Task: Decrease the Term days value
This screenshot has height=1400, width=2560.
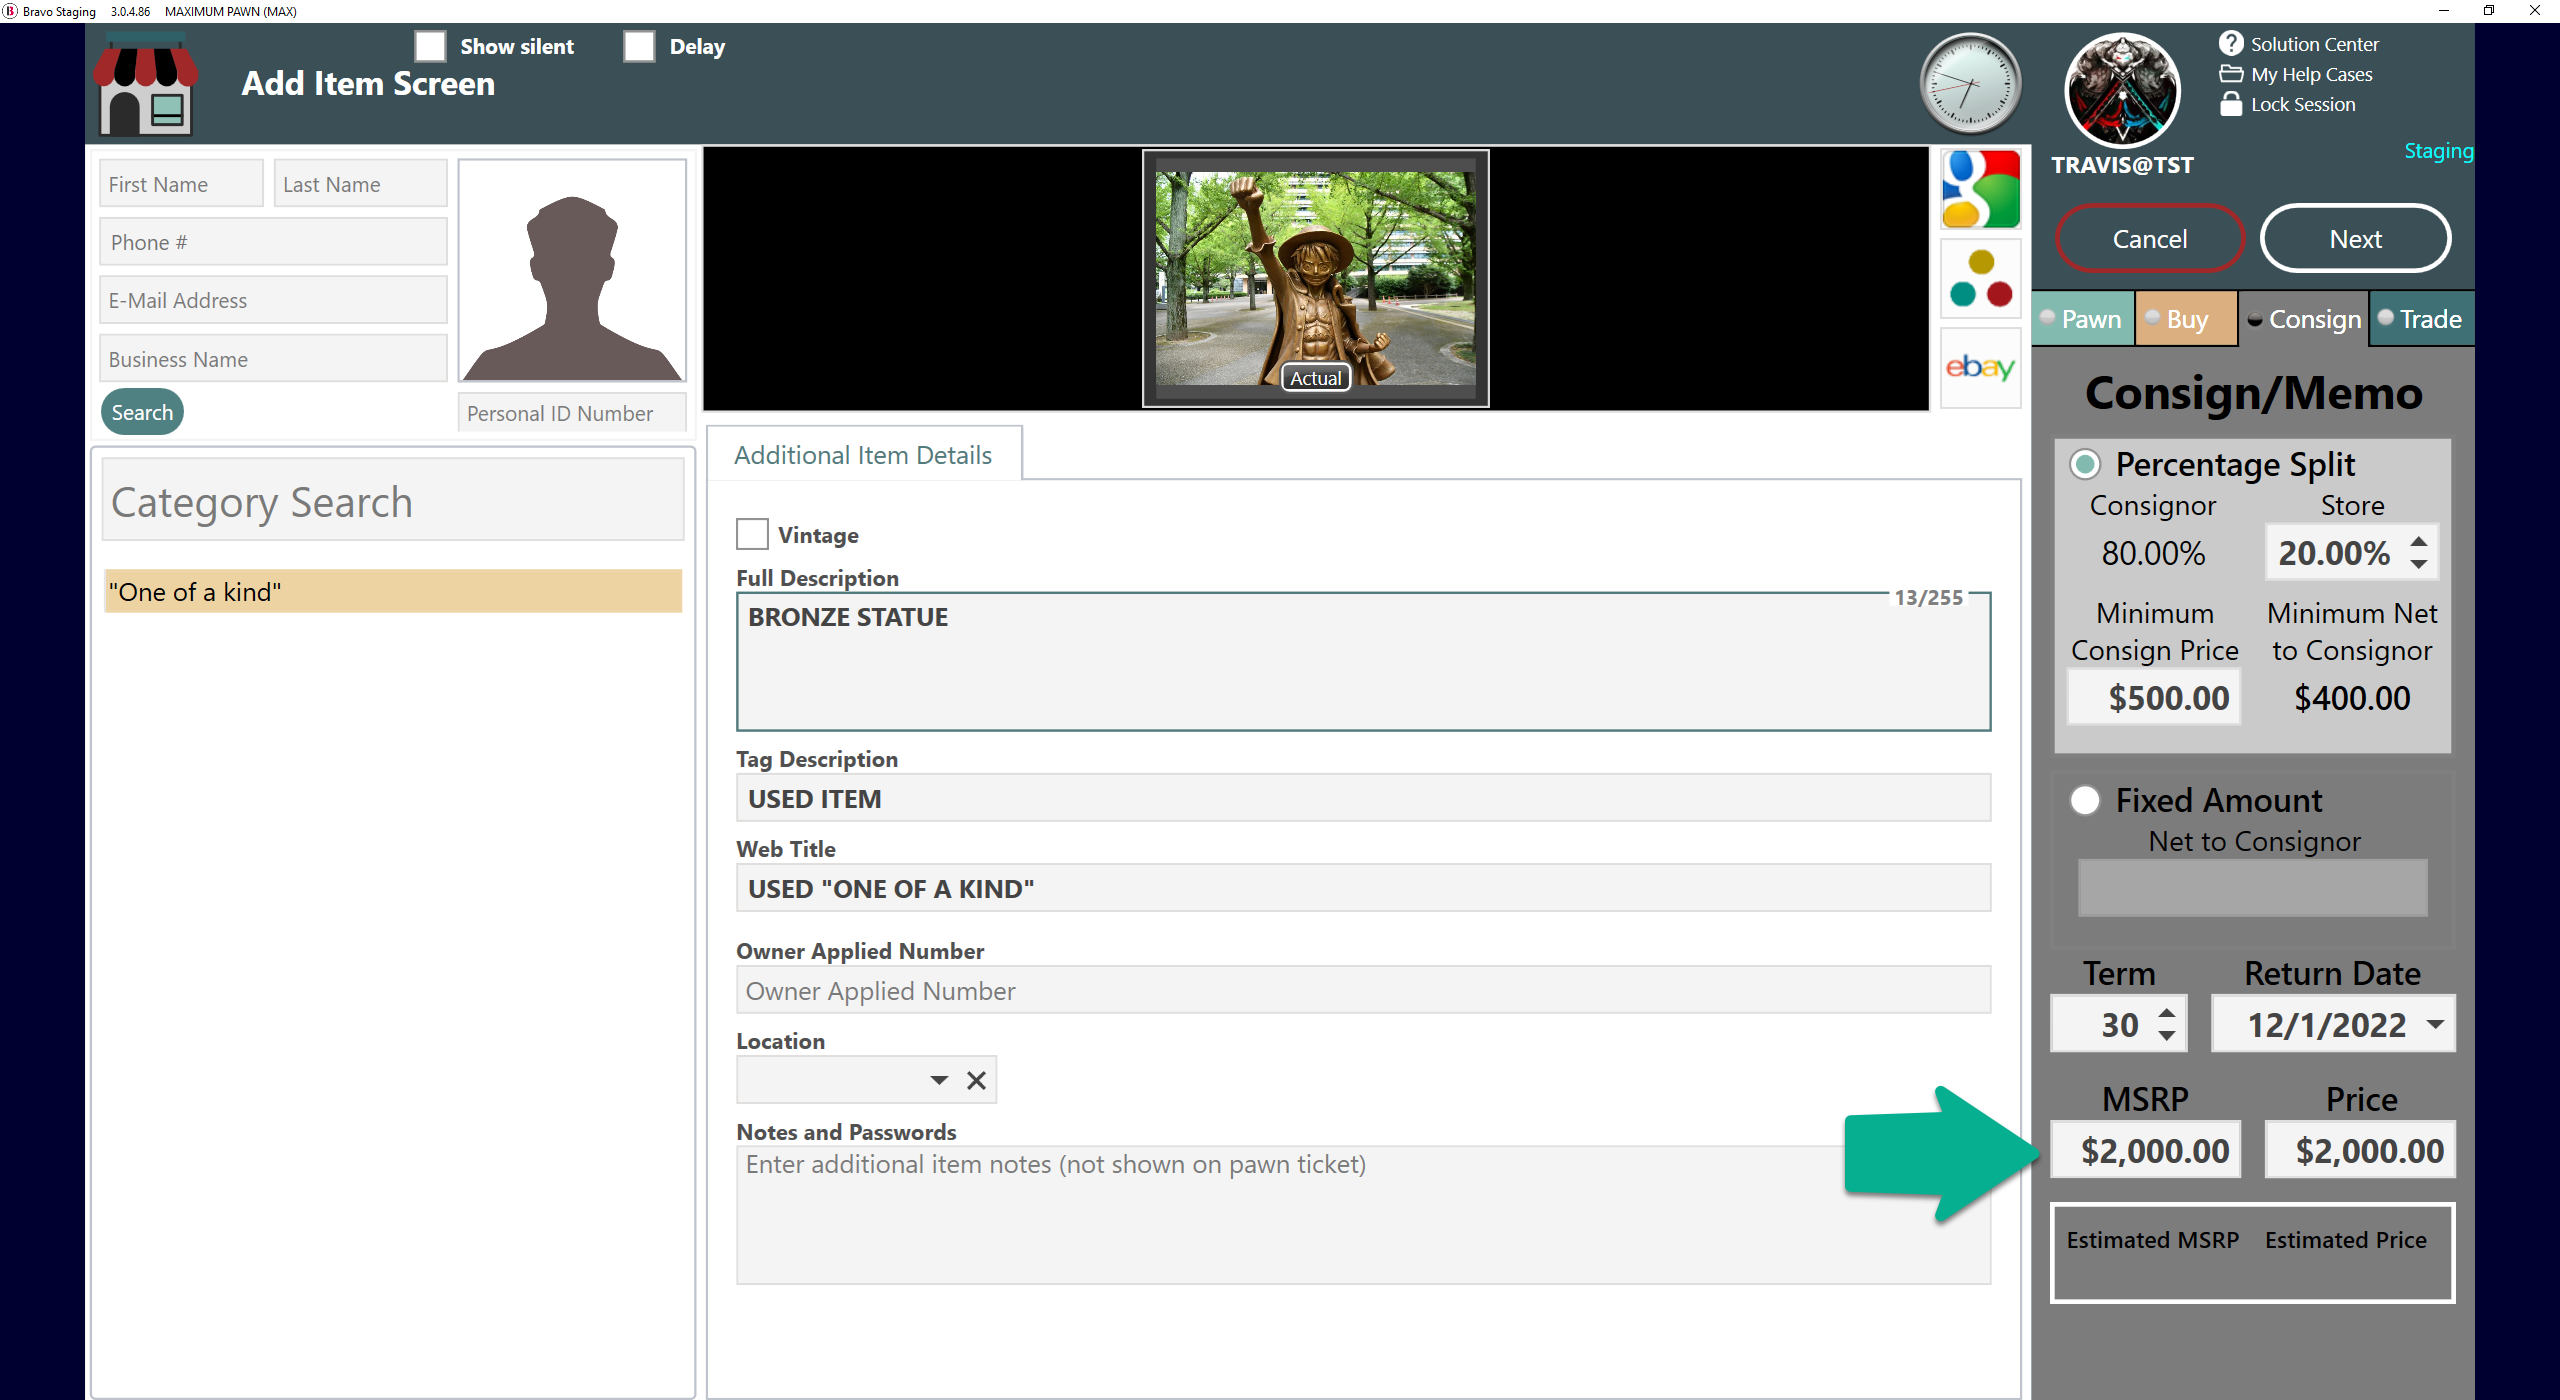Action: point(2167,1037)
